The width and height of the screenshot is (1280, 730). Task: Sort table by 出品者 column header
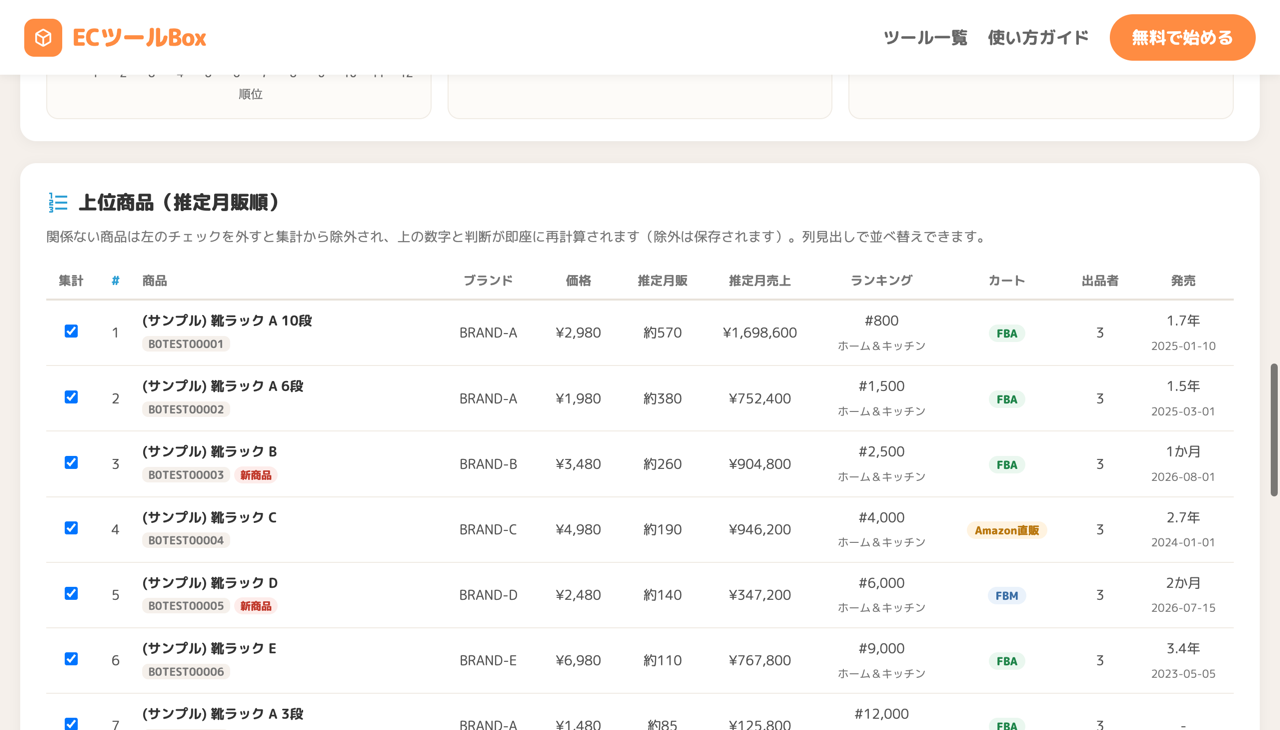coord(1100,281)
